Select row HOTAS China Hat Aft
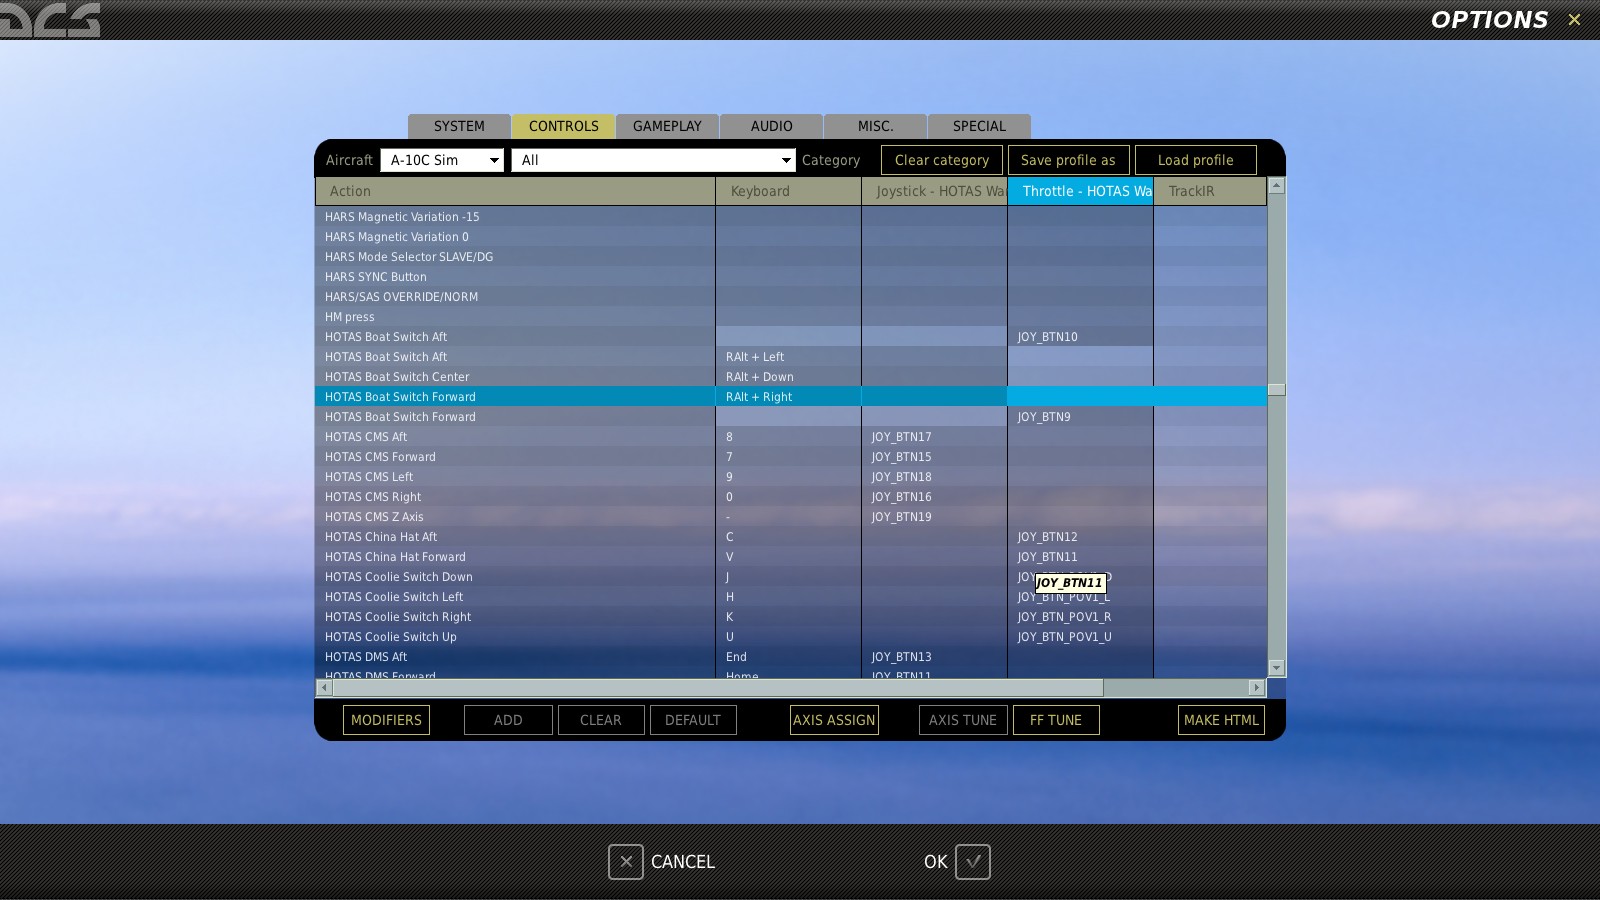This screenshot has height=900, width=1600. click(x=791, y=537)
